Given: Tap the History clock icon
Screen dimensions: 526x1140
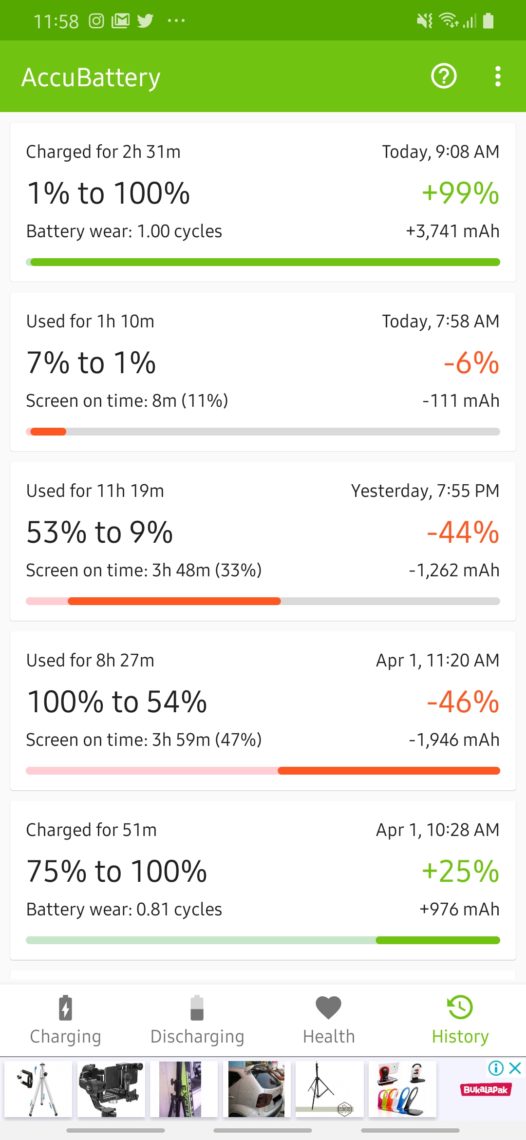Looking at the screenshot, I should (460, 1008).
